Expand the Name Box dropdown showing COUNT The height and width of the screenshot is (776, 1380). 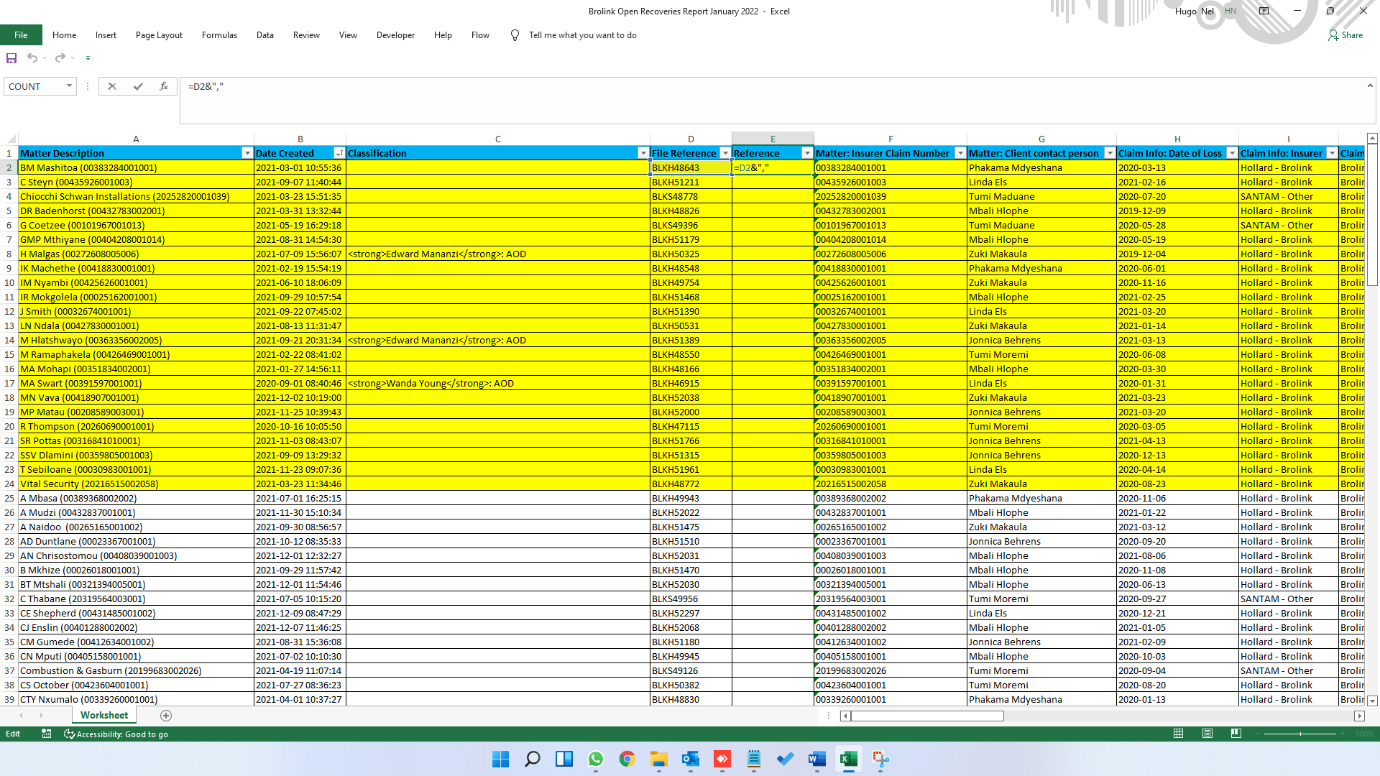(x=69, y=87)
